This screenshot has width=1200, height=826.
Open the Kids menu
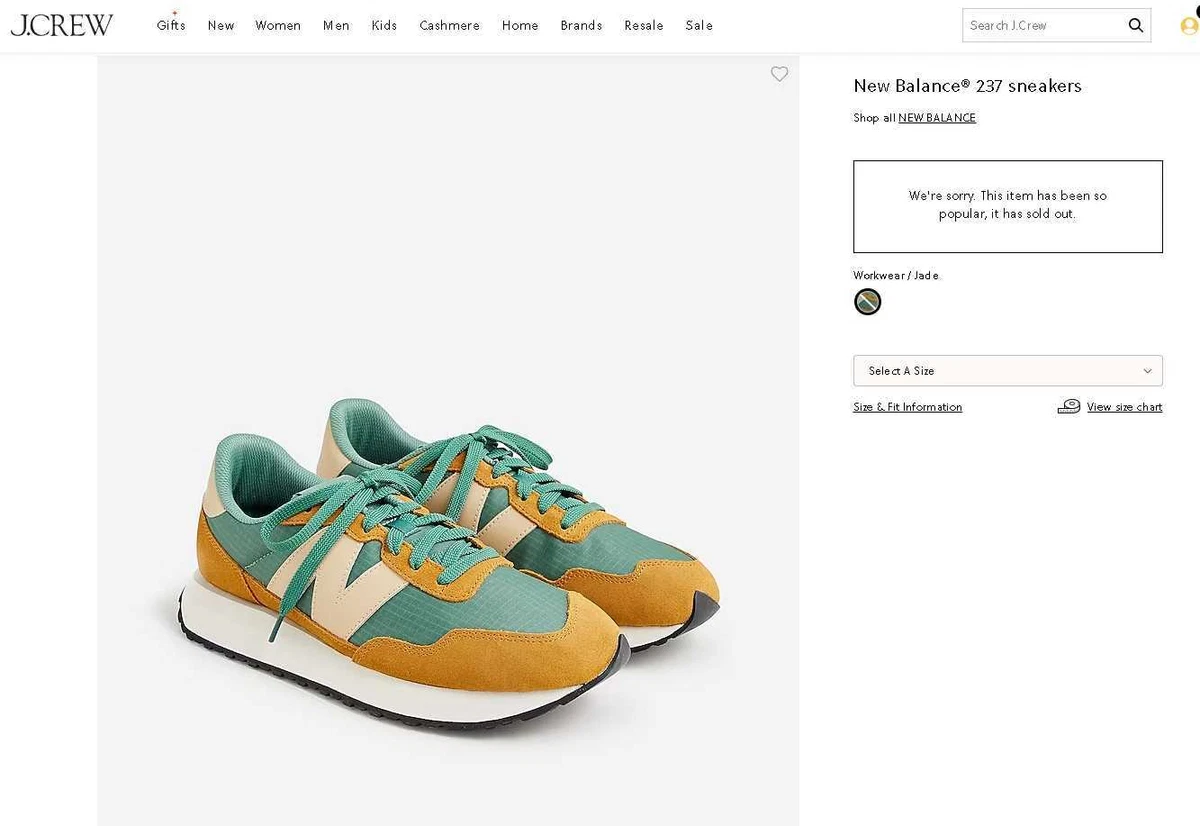384,25
